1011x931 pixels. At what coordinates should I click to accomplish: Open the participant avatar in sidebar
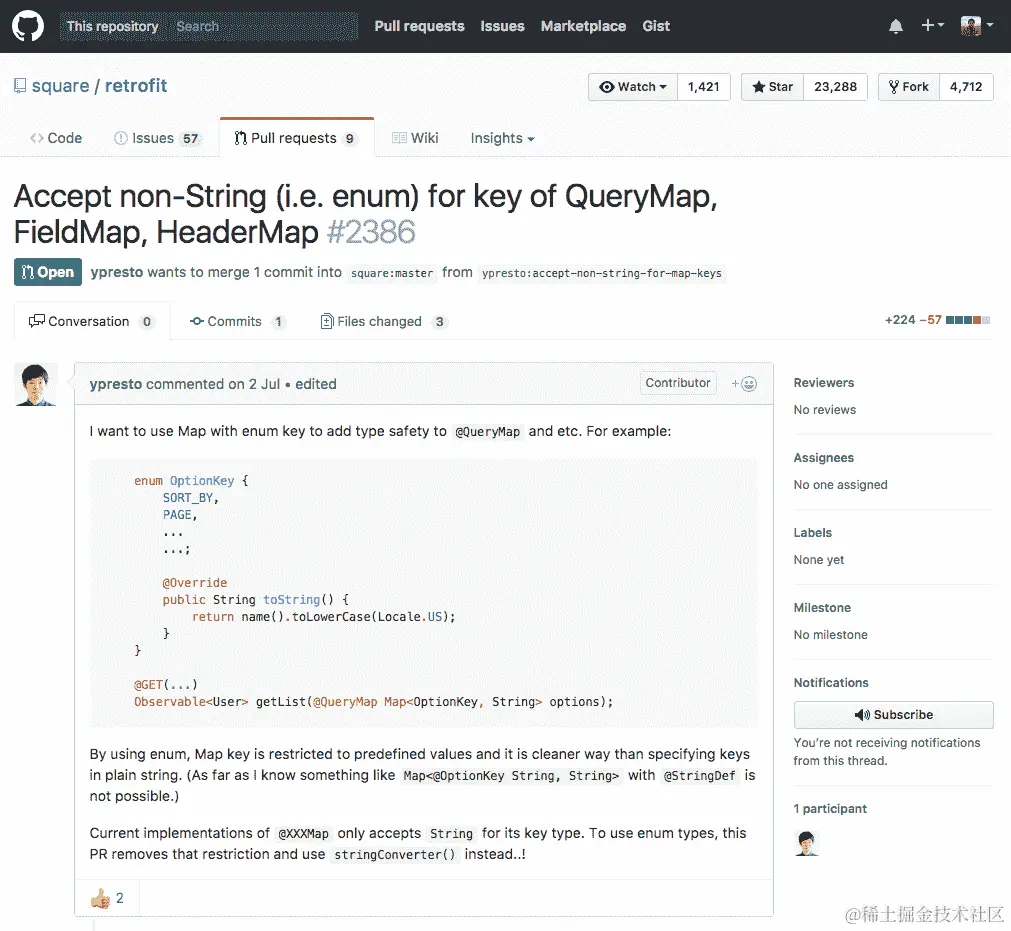pos(807,843)
